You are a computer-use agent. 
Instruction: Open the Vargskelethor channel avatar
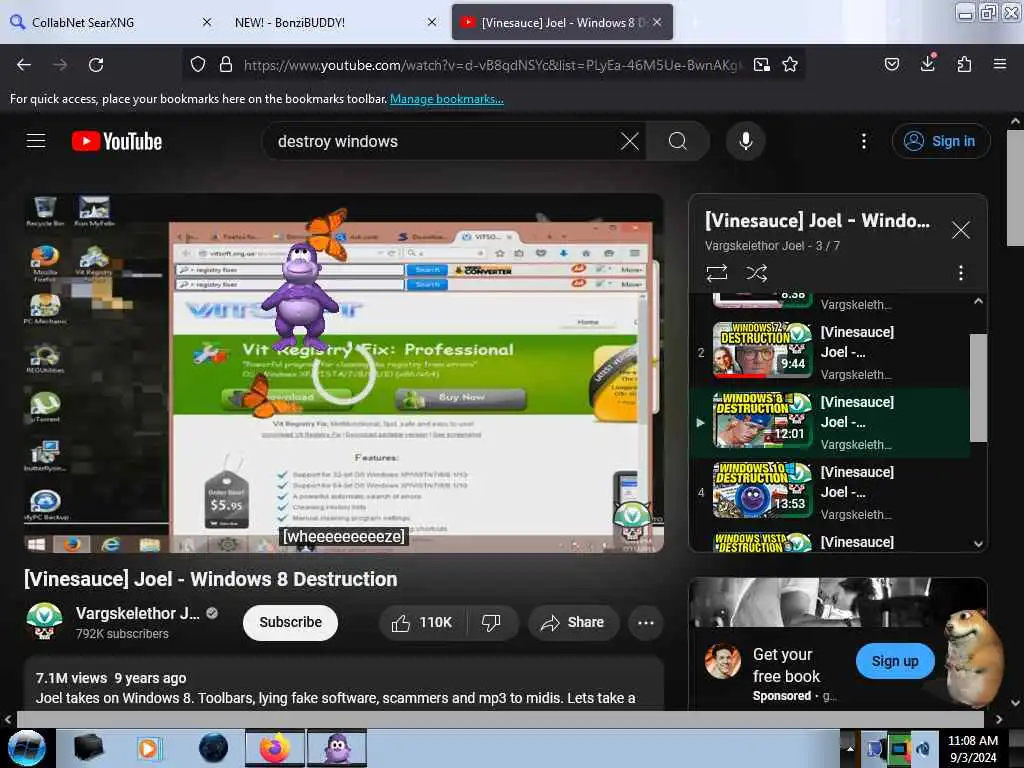tap(44, 621)
